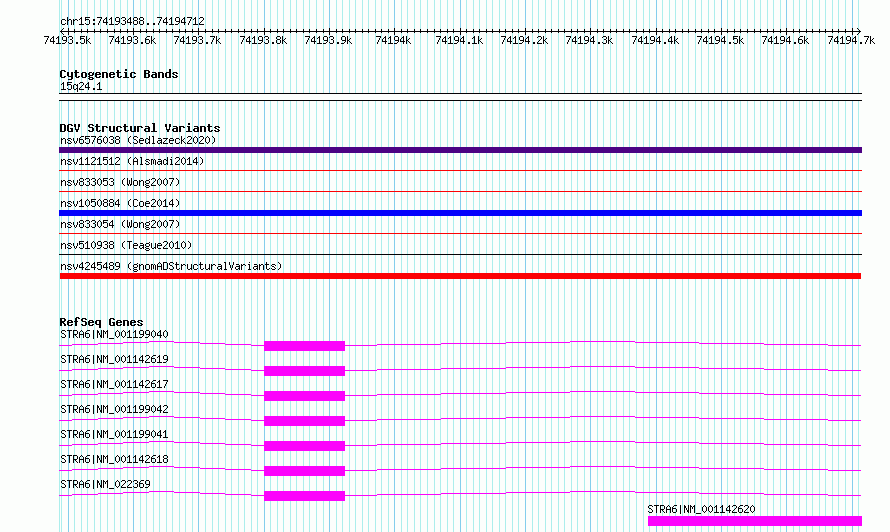
Task: Click the 74193.5k ruler tick label
Action: pyautogui.click(x=67, y=40)
